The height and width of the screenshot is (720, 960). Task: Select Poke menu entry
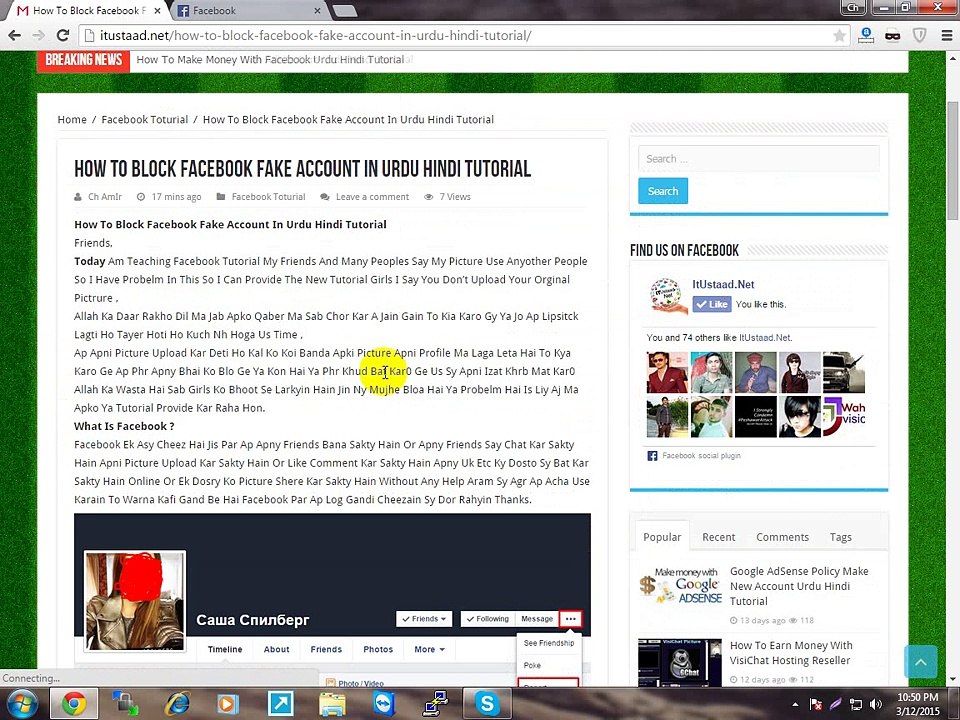(532, 665)
